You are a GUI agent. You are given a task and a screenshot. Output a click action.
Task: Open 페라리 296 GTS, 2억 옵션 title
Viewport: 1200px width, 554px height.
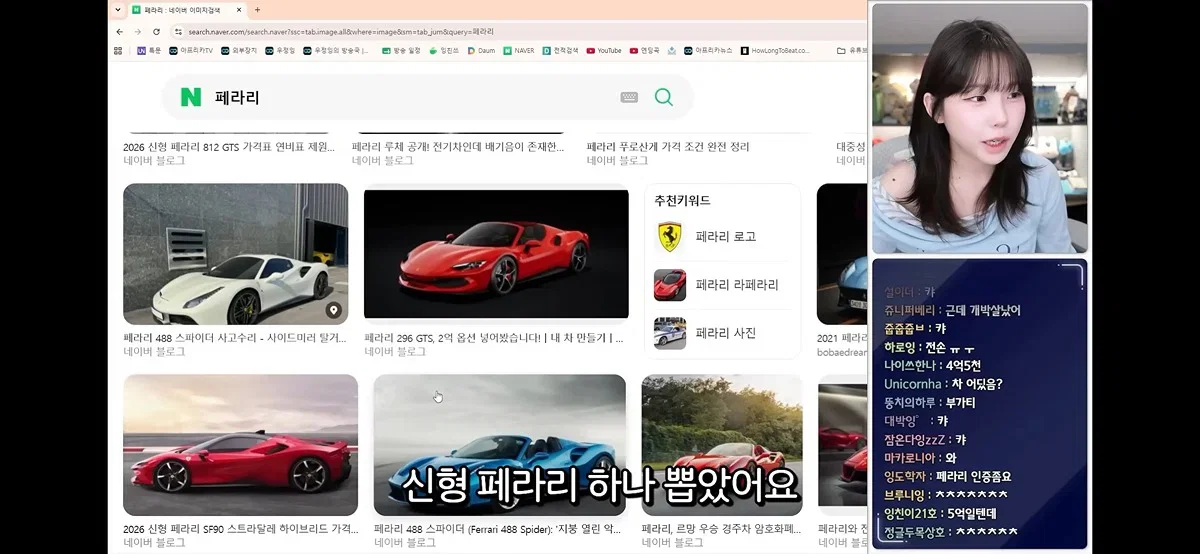[495, 338]
